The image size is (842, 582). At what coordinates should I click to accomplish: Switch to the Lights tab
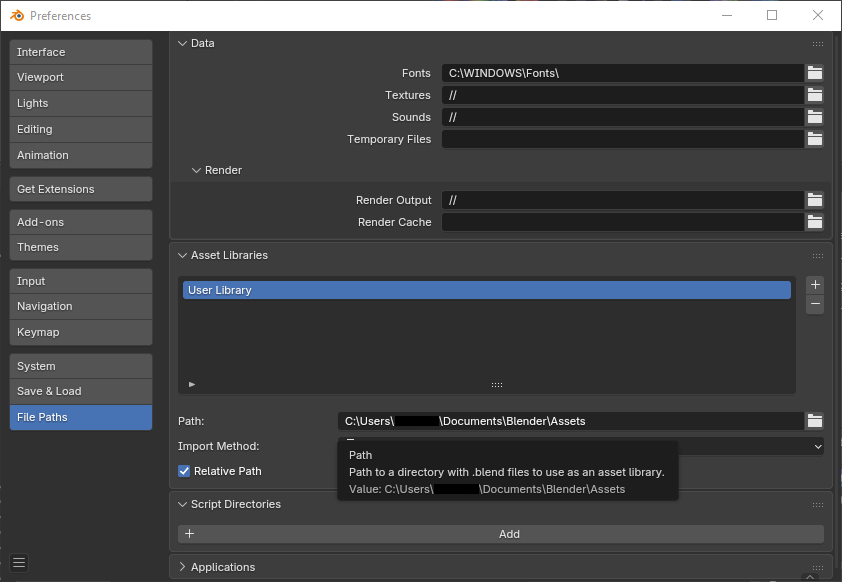tap(81, 103)
